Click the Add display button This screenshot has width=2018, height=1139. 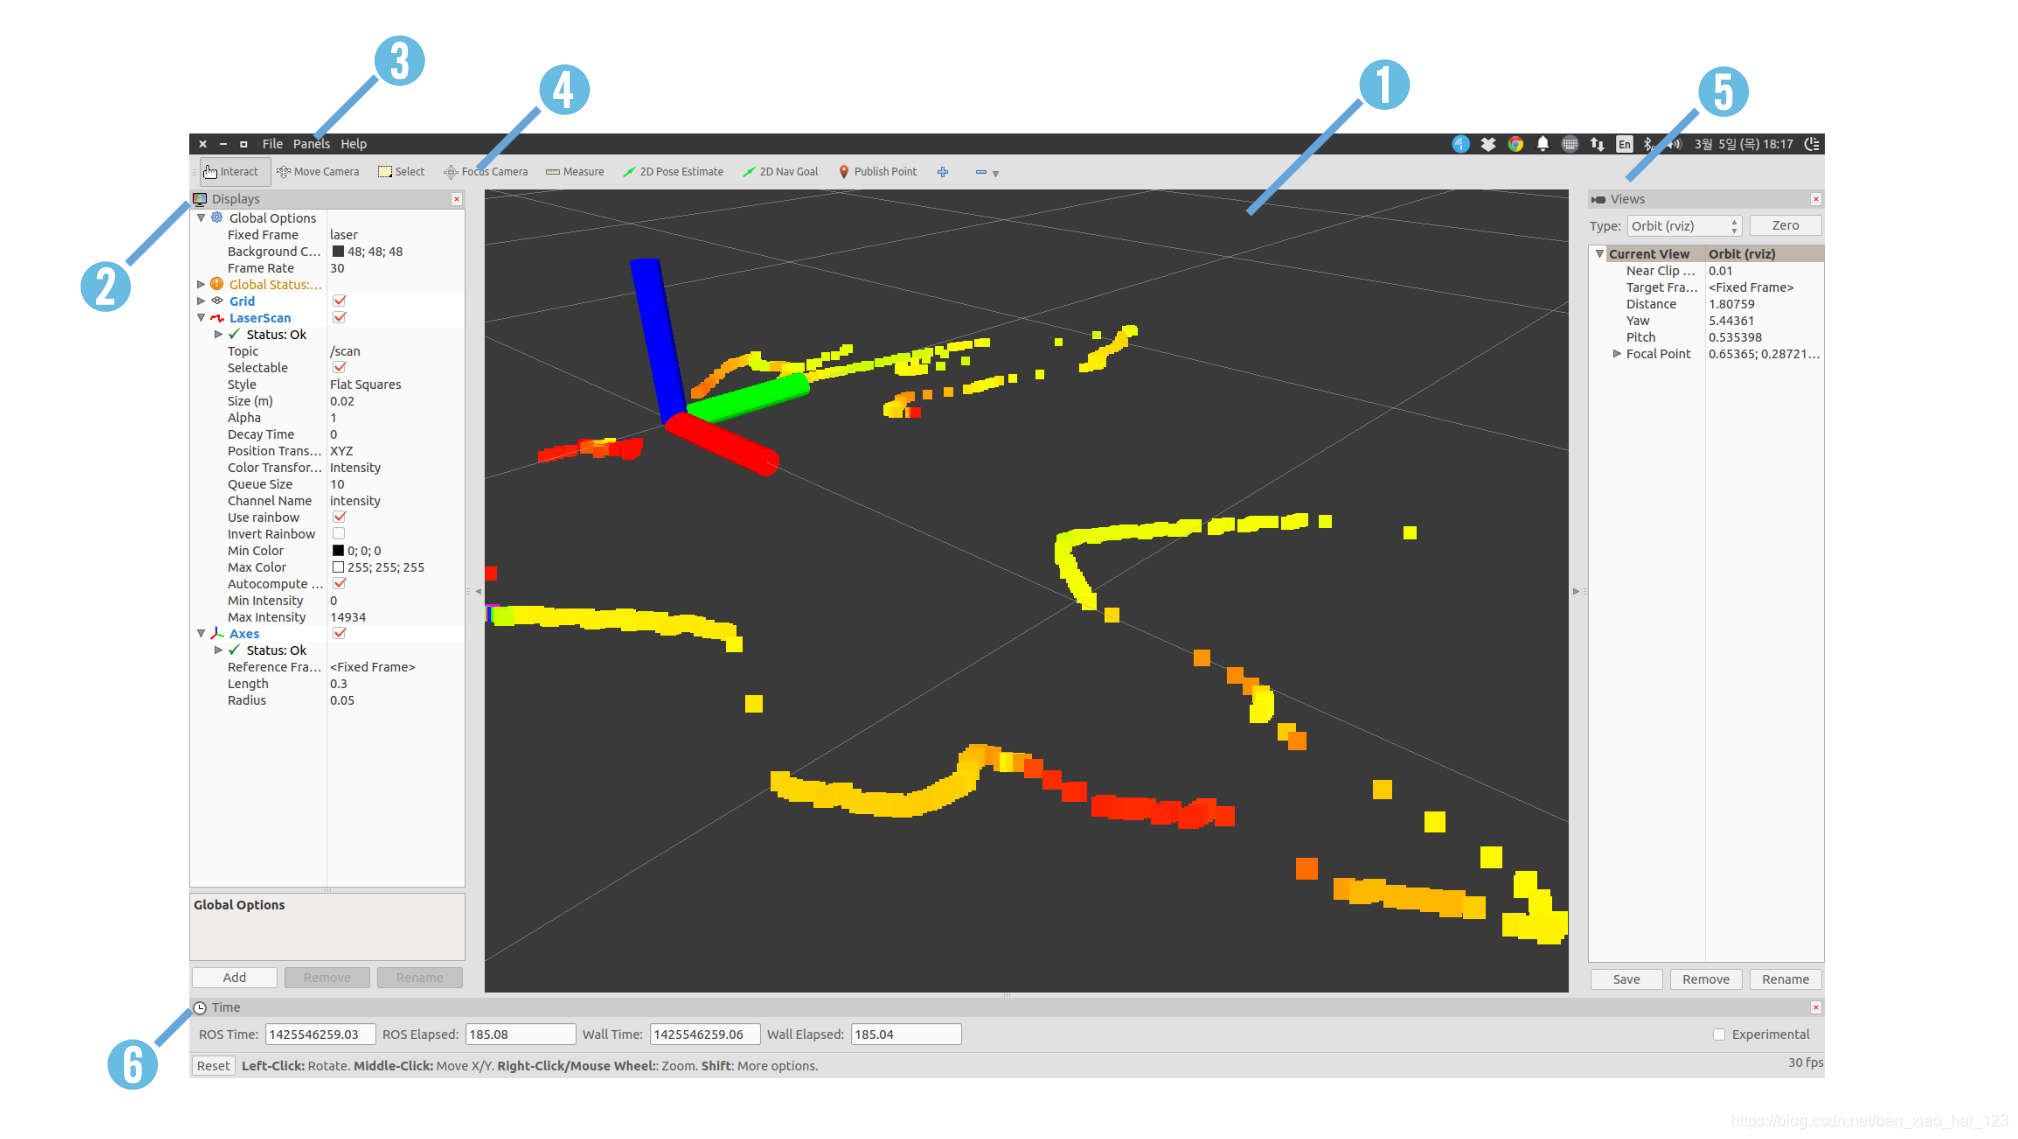click(x=234, y=978)
